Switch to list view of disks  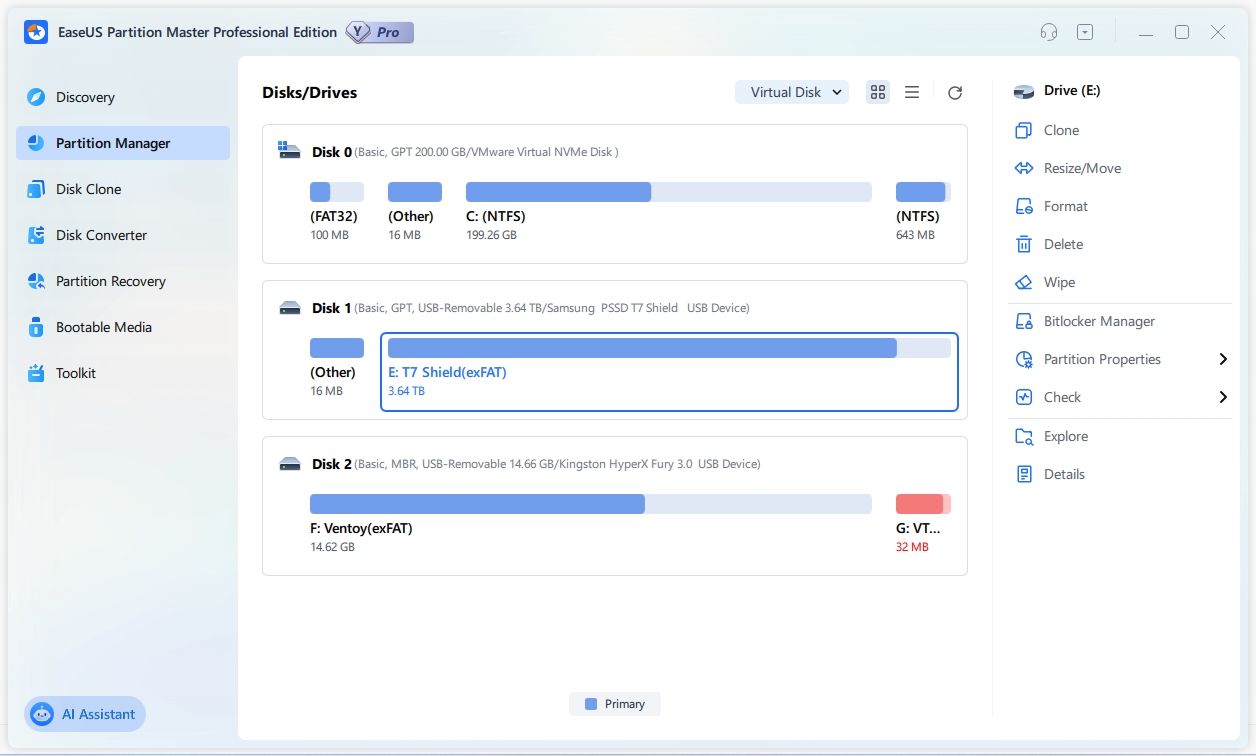(x=912, y=92)
